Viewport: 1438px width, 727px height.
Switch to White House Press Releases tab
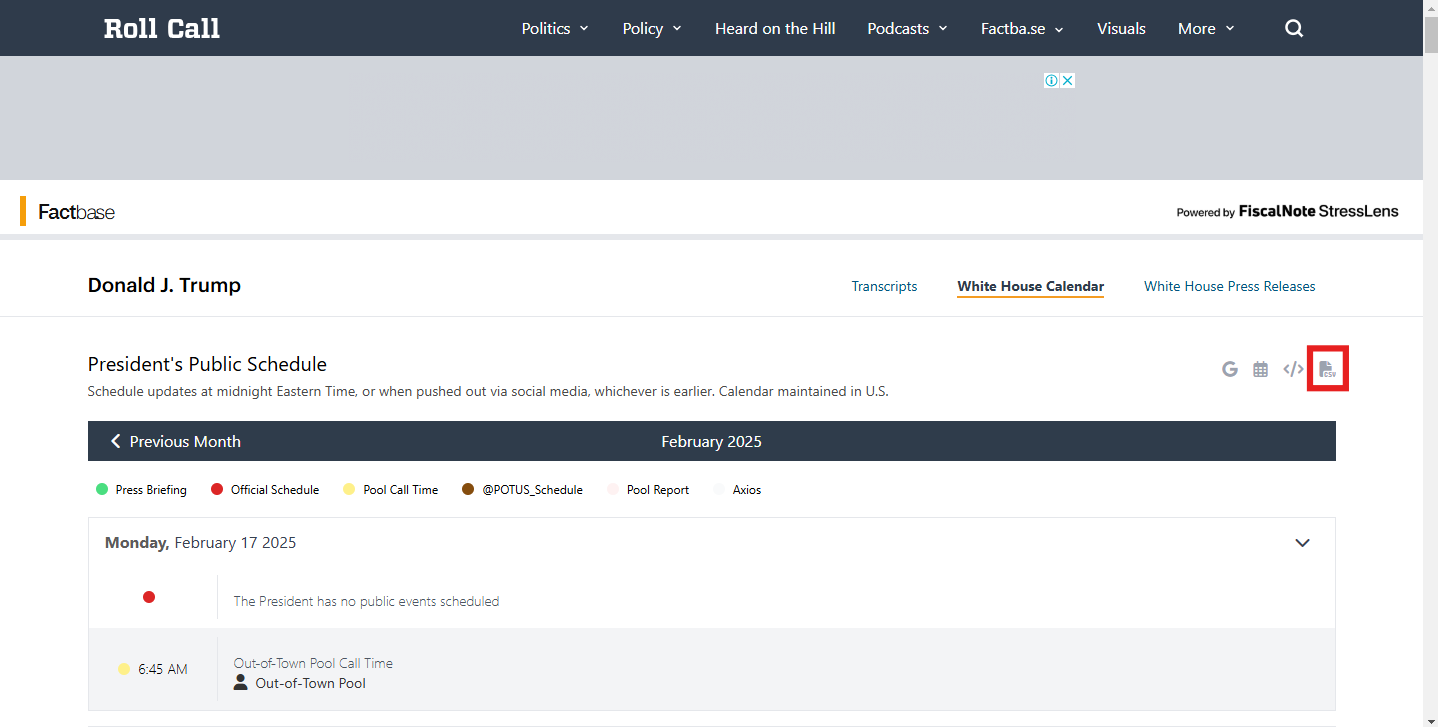coord(1230,286)
